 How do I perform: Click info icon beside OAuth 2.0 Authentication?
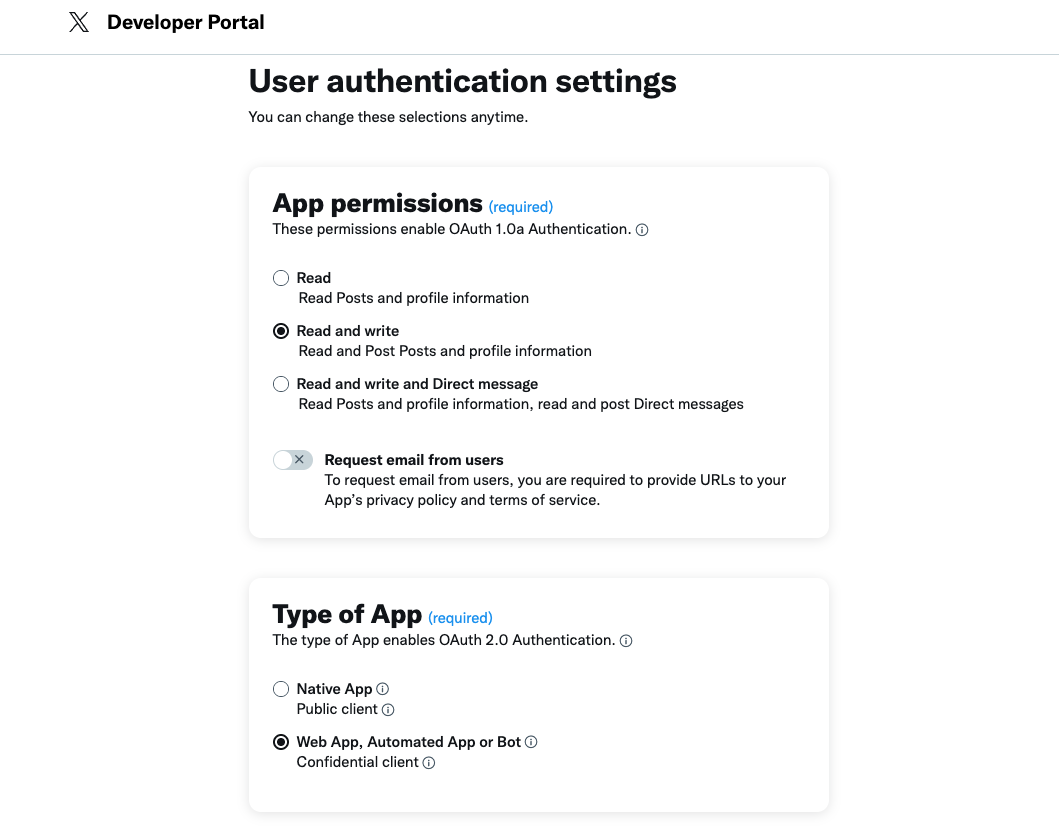(626, 641)
